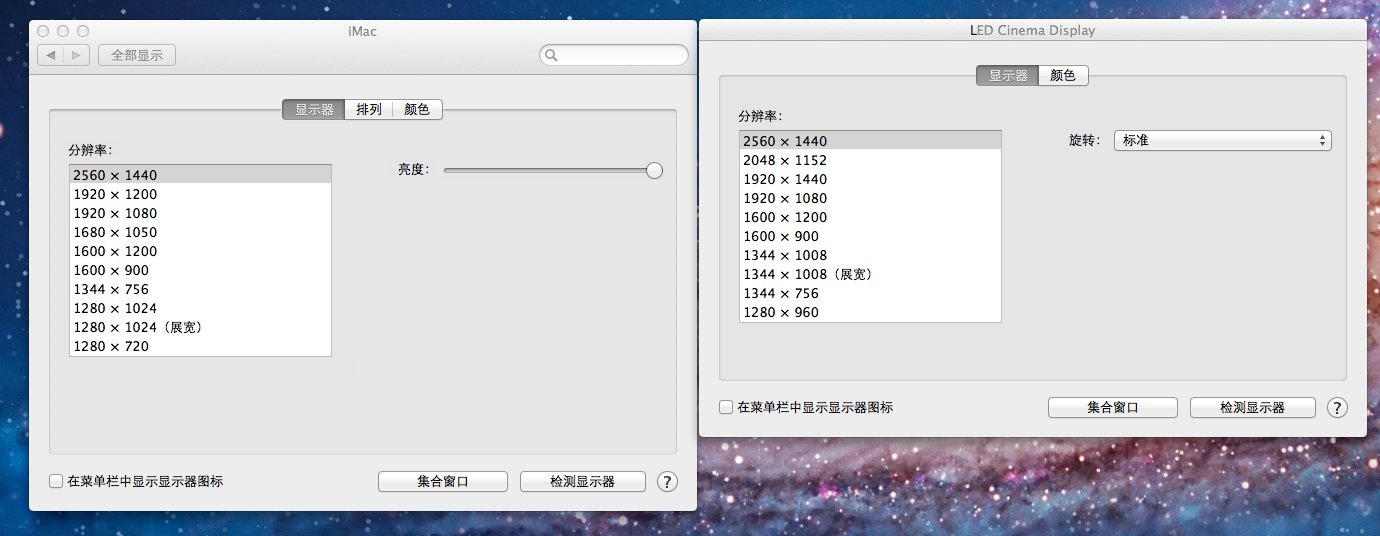
Task: Select 1920 × 1440 in the LED Cinema Display list
Action: pyautogui.click(x=870, y=179)
